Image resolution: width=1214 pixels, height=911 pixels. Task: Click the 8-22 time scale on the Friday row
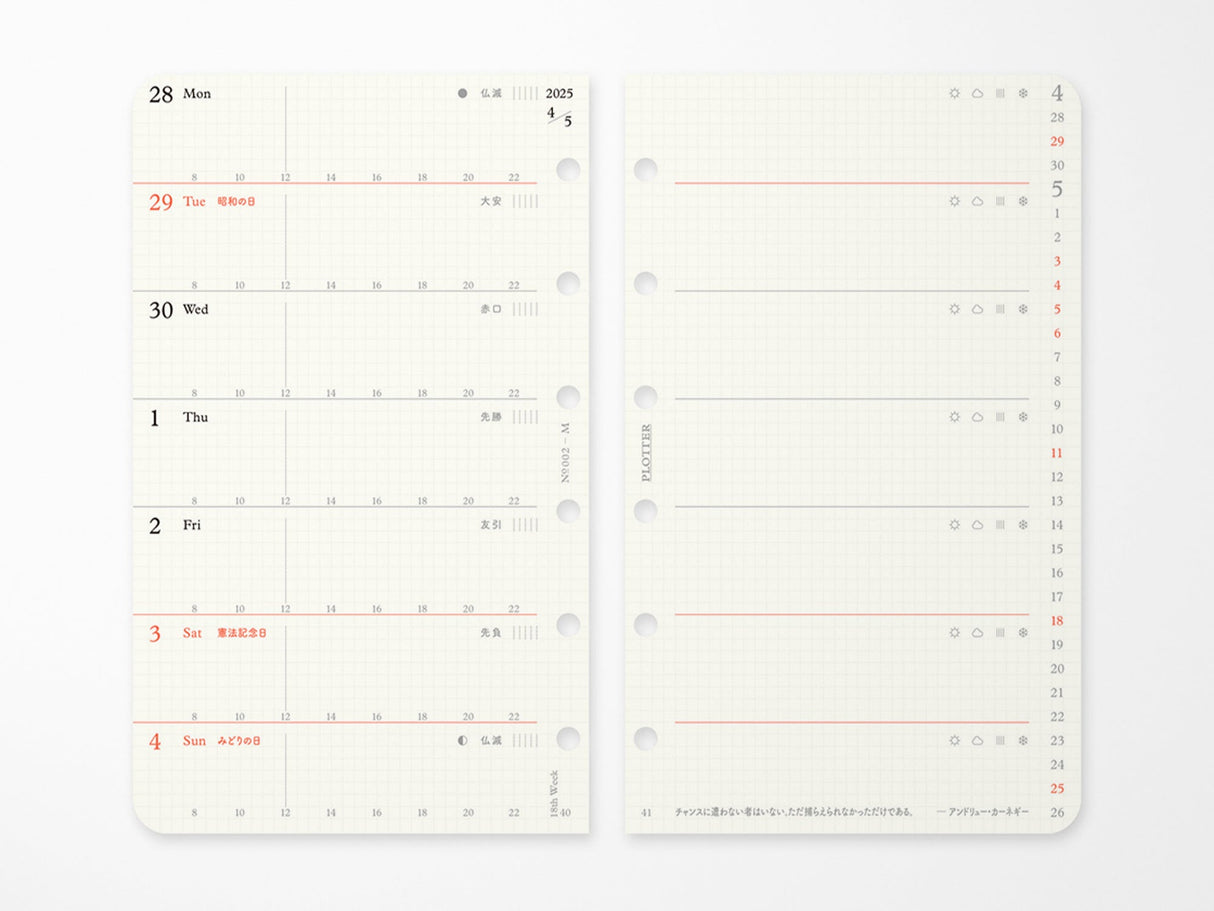(355, 608)
